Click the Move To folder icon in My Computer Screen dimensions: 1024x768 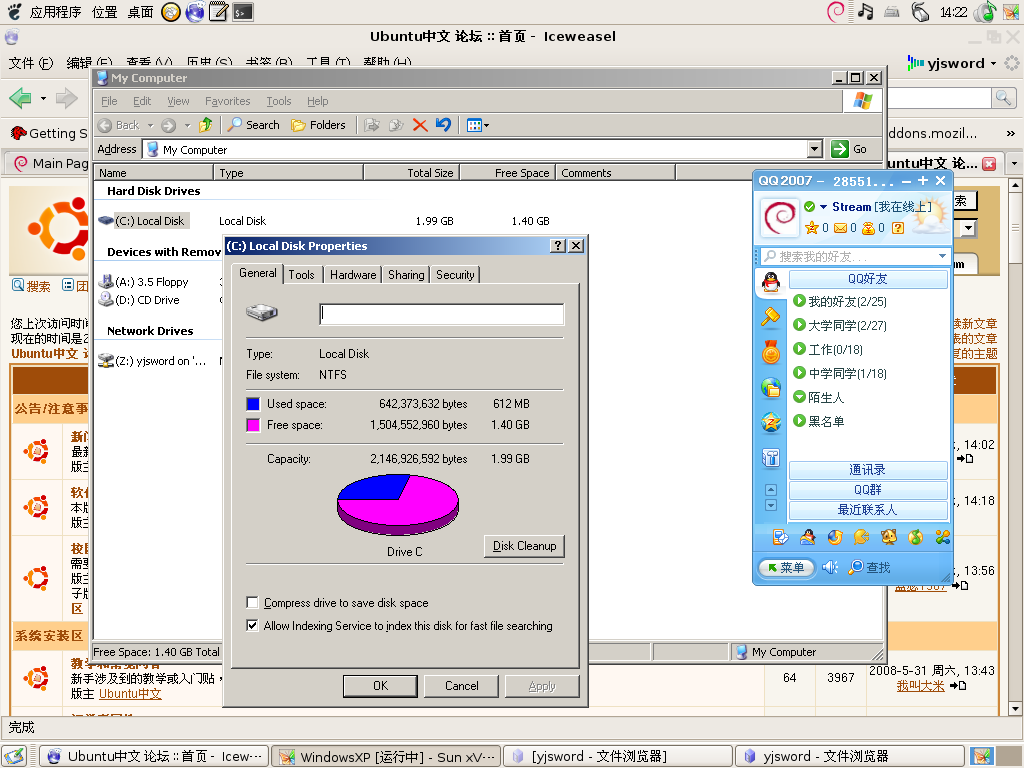tap(372, 125)
